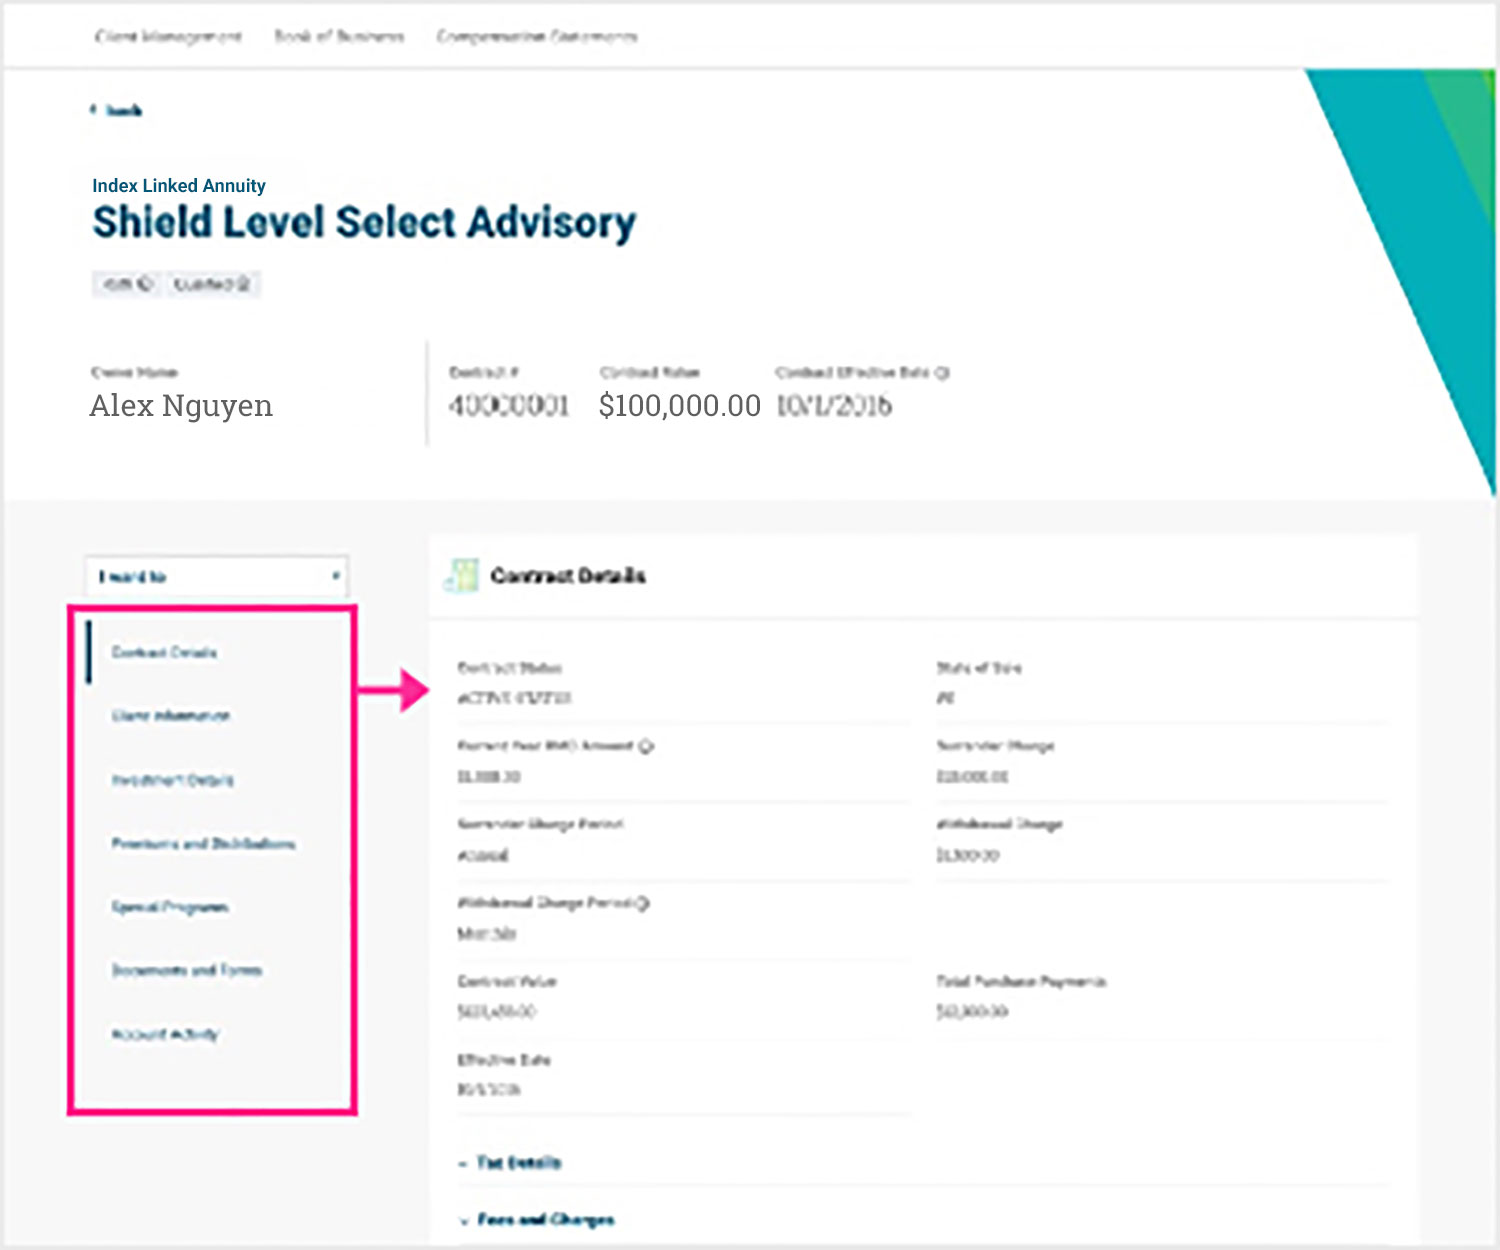The image size is (1500, 1250).
Task: Select Contract Details in the side menu
Action: 164,653
